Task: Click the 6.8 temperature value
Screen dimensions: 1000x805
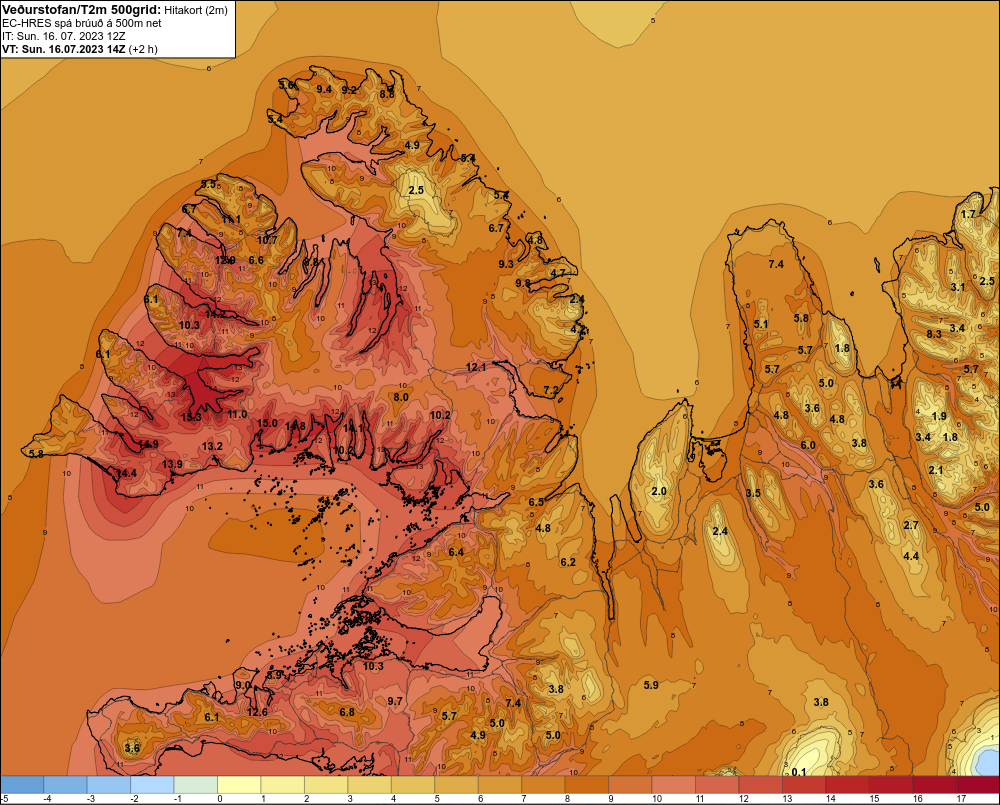Action: [x=347, y=713]
